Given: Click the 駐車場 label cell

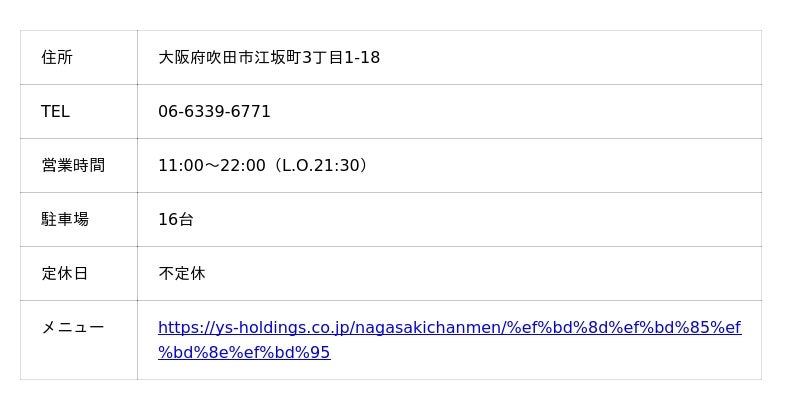Looking at the screenshot, I should click(65, 220).
